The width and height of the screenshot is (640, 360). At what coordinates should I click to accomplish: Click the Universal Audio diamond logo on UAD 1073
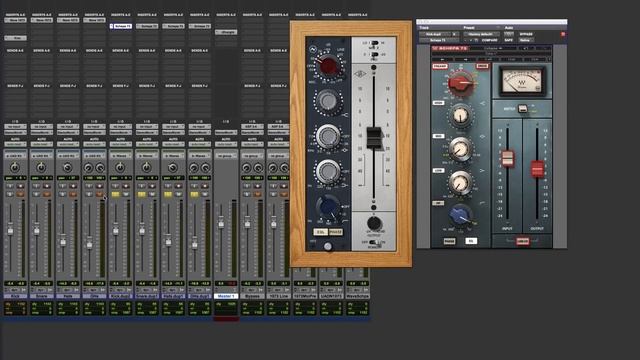point(360,74)
